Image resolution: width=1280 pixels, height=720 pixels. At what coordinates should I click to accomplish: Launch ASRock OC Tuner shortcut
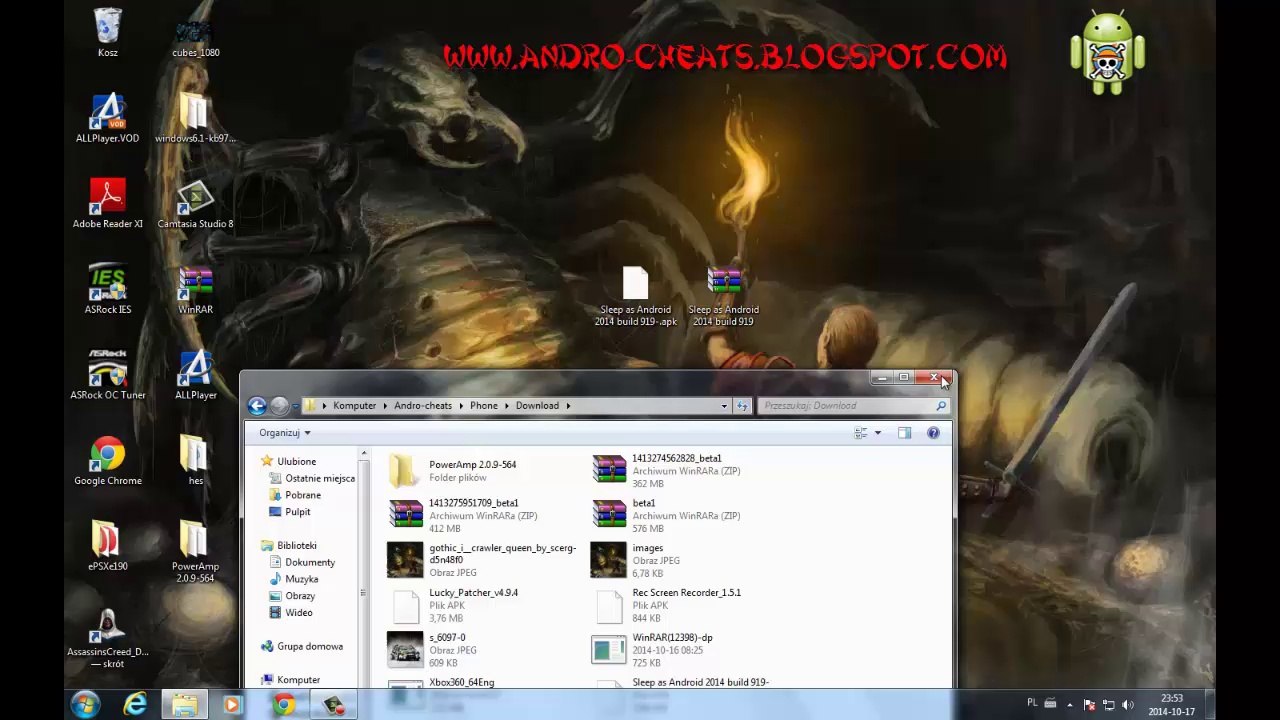click(108, 375)
